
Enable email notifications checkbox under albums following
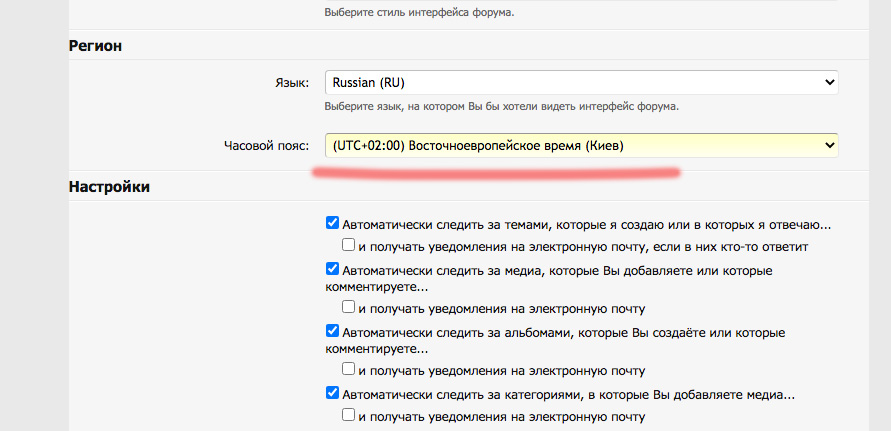pyautogui.click(x=349, y=369)
